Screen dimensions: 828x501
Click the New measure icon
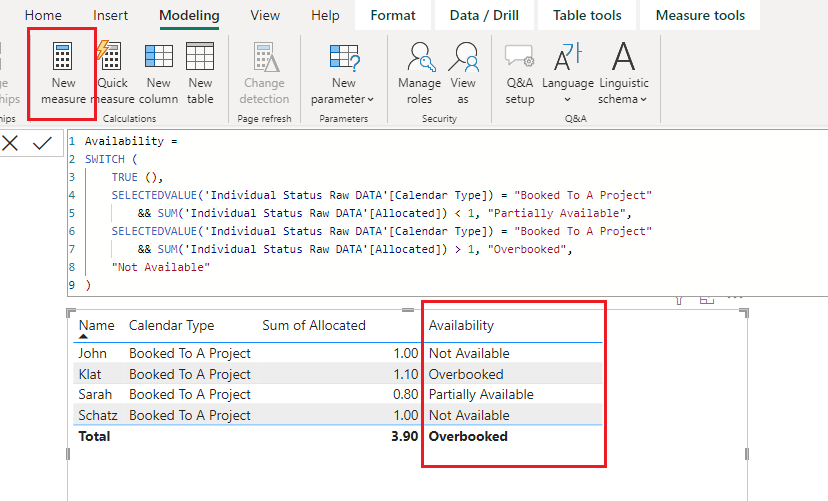[63, 56]
